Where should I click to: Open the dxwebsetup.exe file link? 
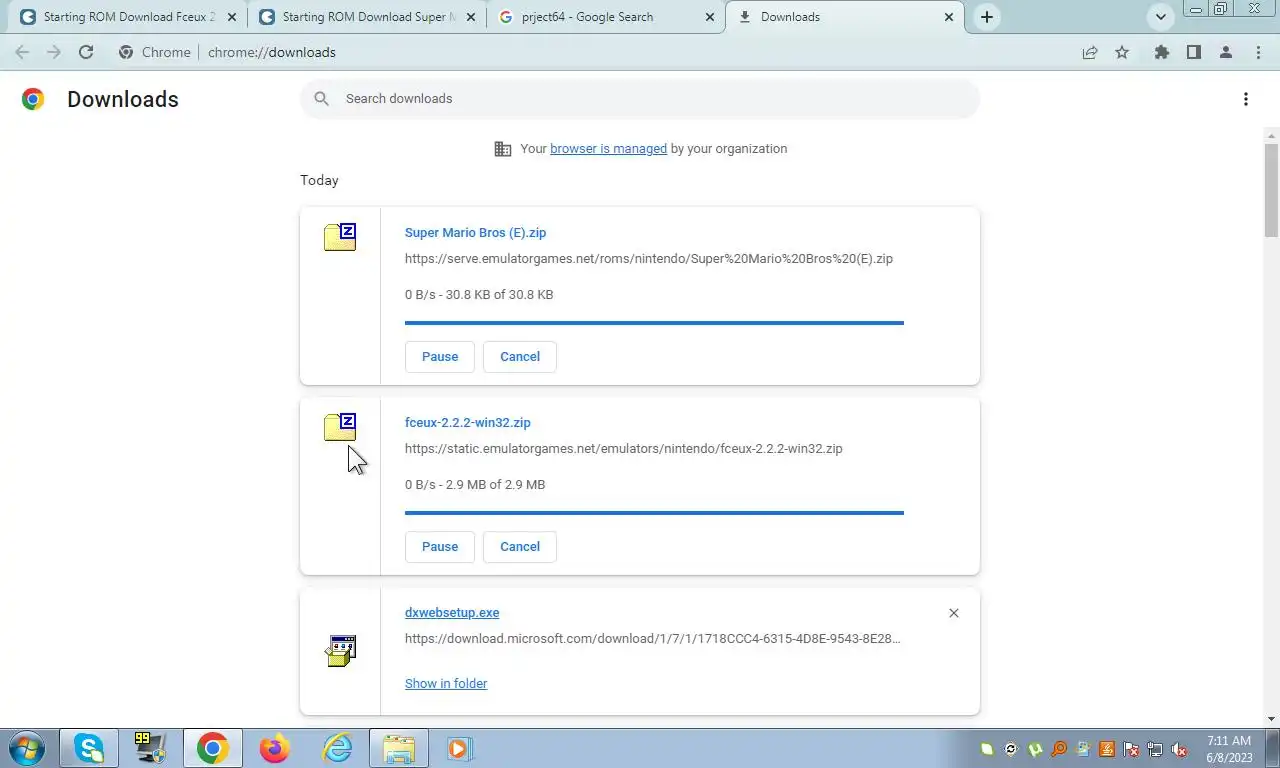pos(452,613)
